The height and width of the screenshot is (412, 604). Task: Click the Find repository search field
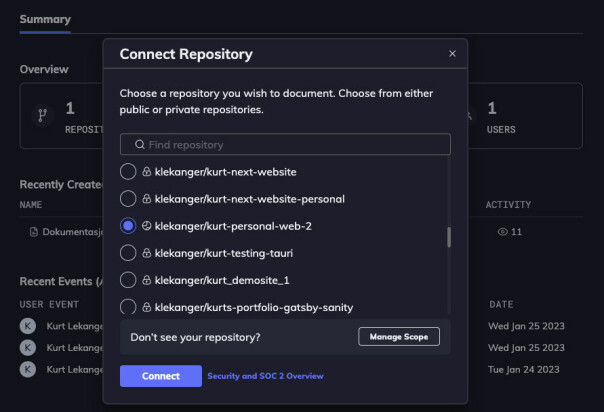pos(285,144)
